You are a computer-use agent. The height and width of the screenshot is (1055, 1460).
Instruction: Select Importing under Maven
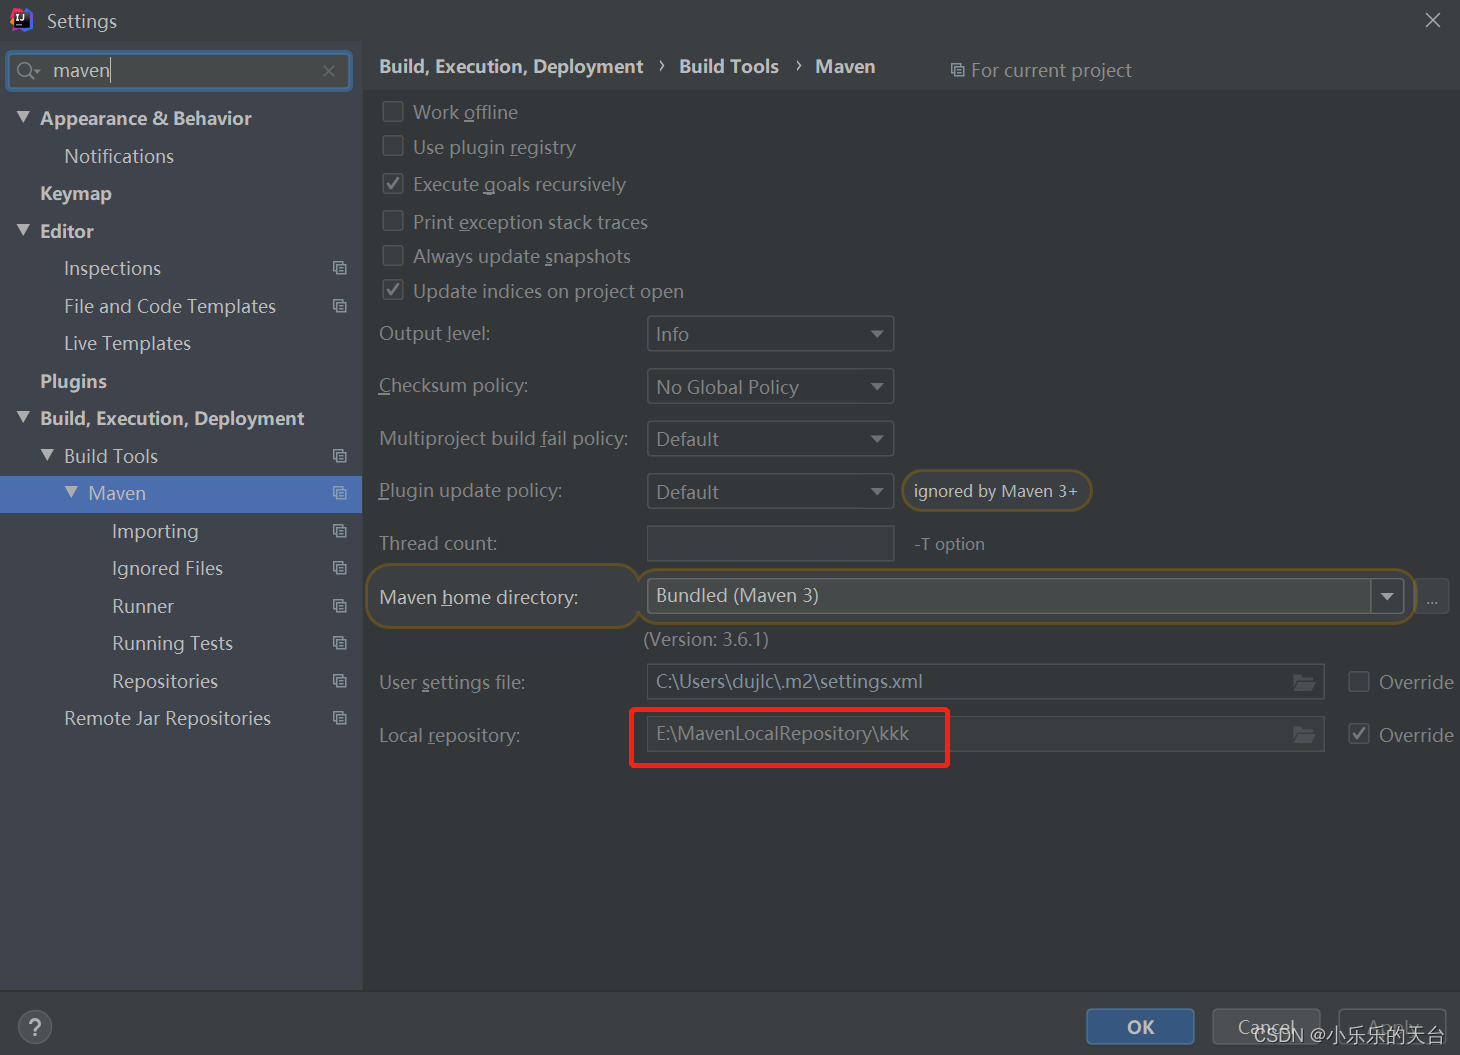tap(155, 531)
